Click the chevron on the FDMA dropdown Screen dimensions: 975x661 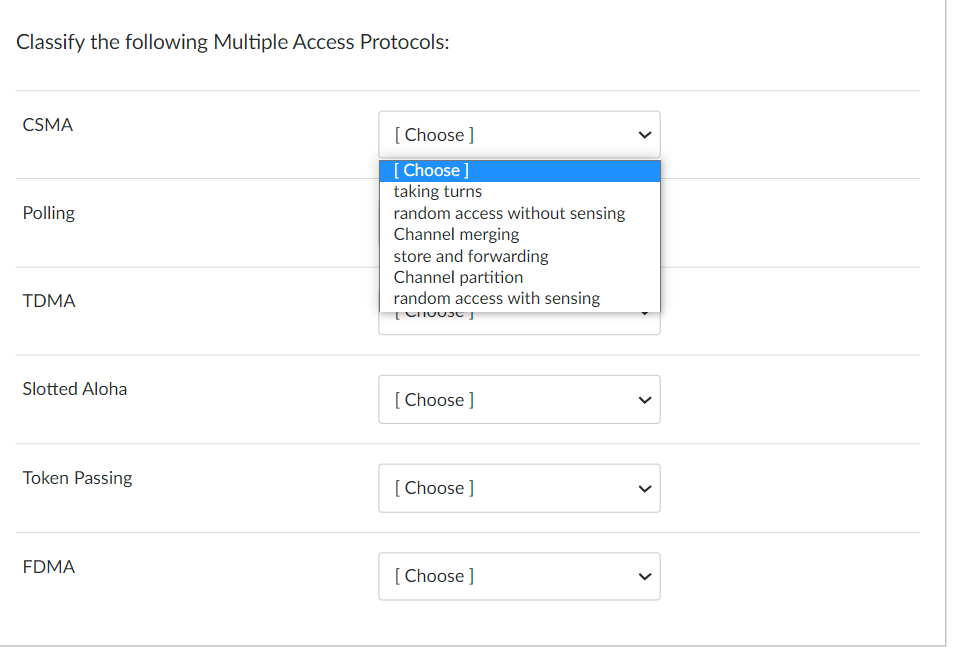pyautogui.click(x=644, y=576)
